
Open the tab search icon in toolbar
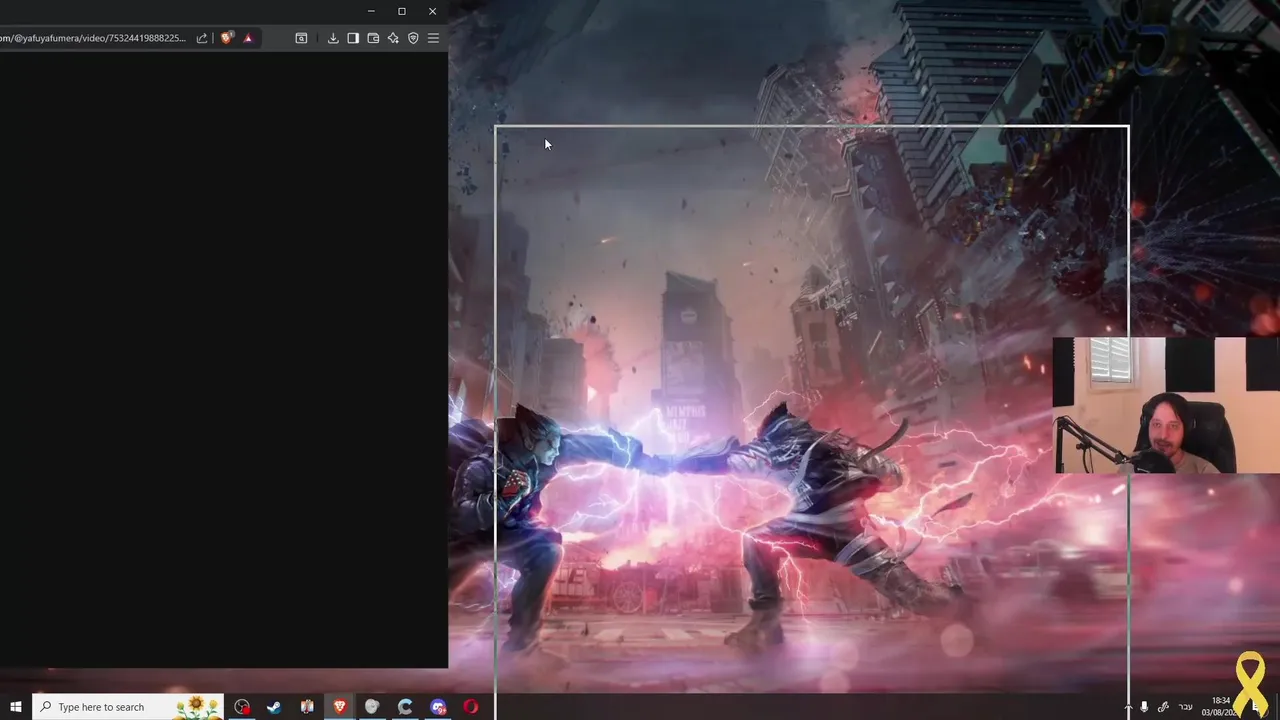click(x=301, y=38)
